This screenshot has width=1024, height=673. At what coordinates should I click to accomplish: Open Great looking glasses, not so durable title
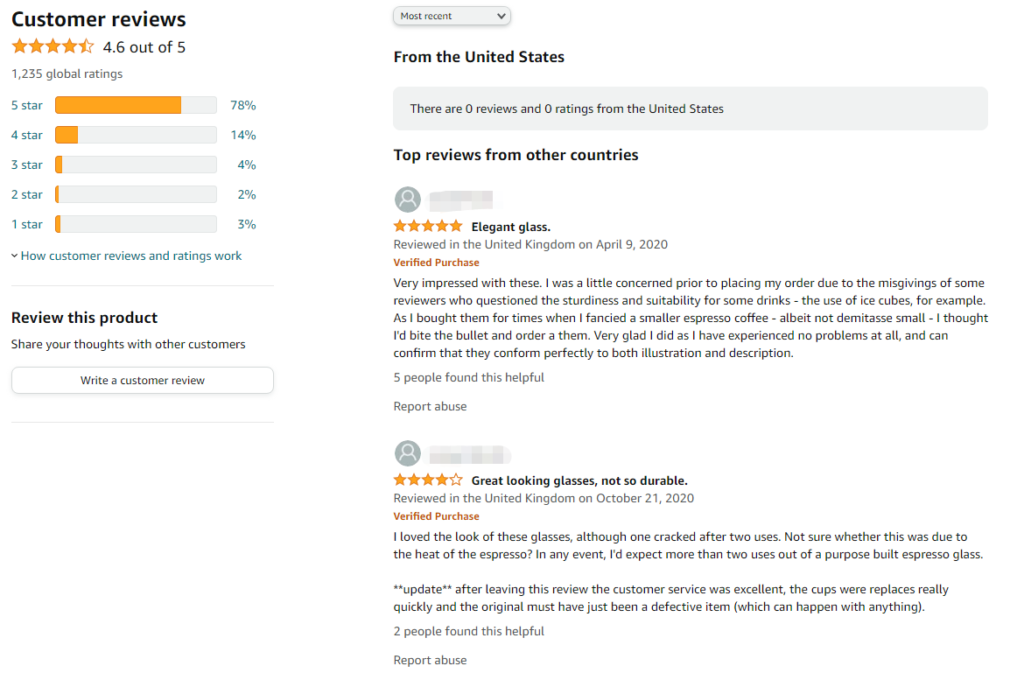coord(579,481)
